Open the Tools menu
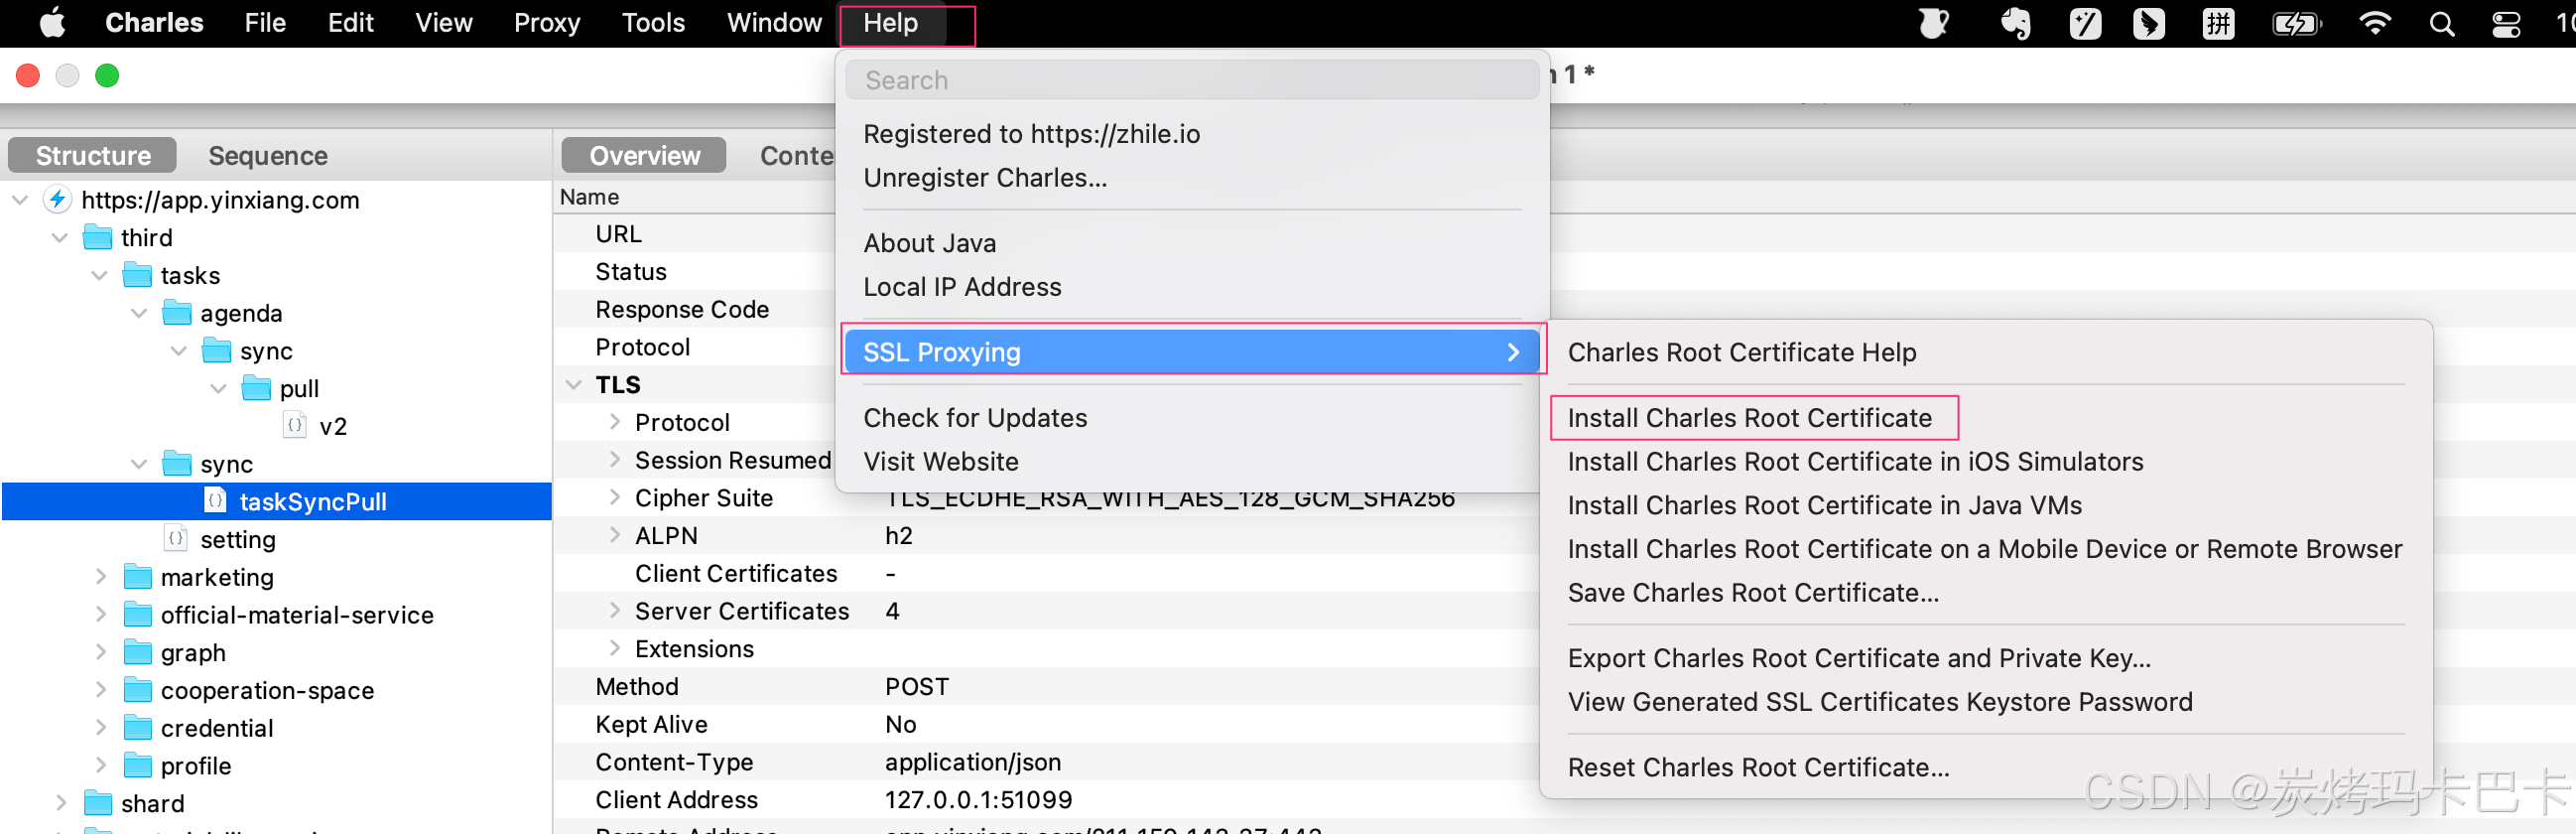Image resolution: width=2576 pixels, height=834 pixels. pos(652,23)
